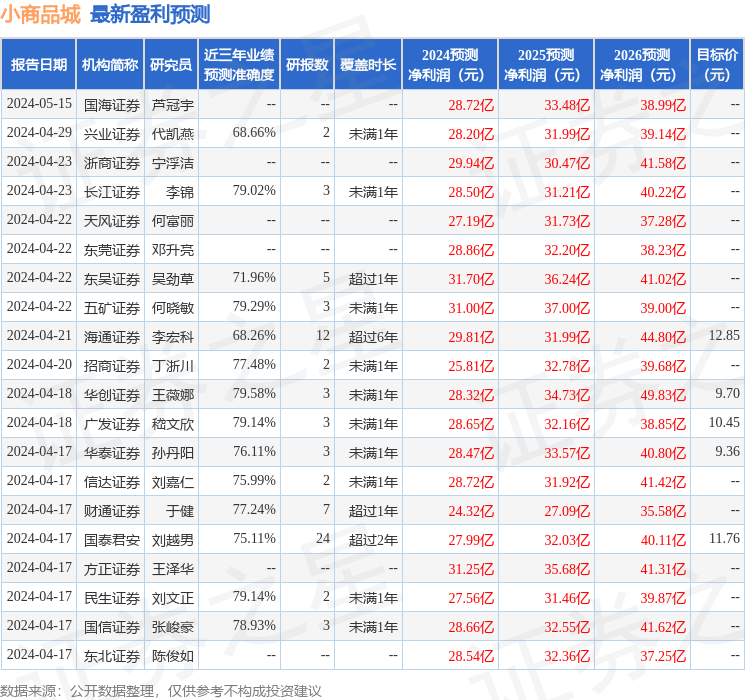Click analyst name 王泽华
745x700 pixels.
tap(172, 569)
